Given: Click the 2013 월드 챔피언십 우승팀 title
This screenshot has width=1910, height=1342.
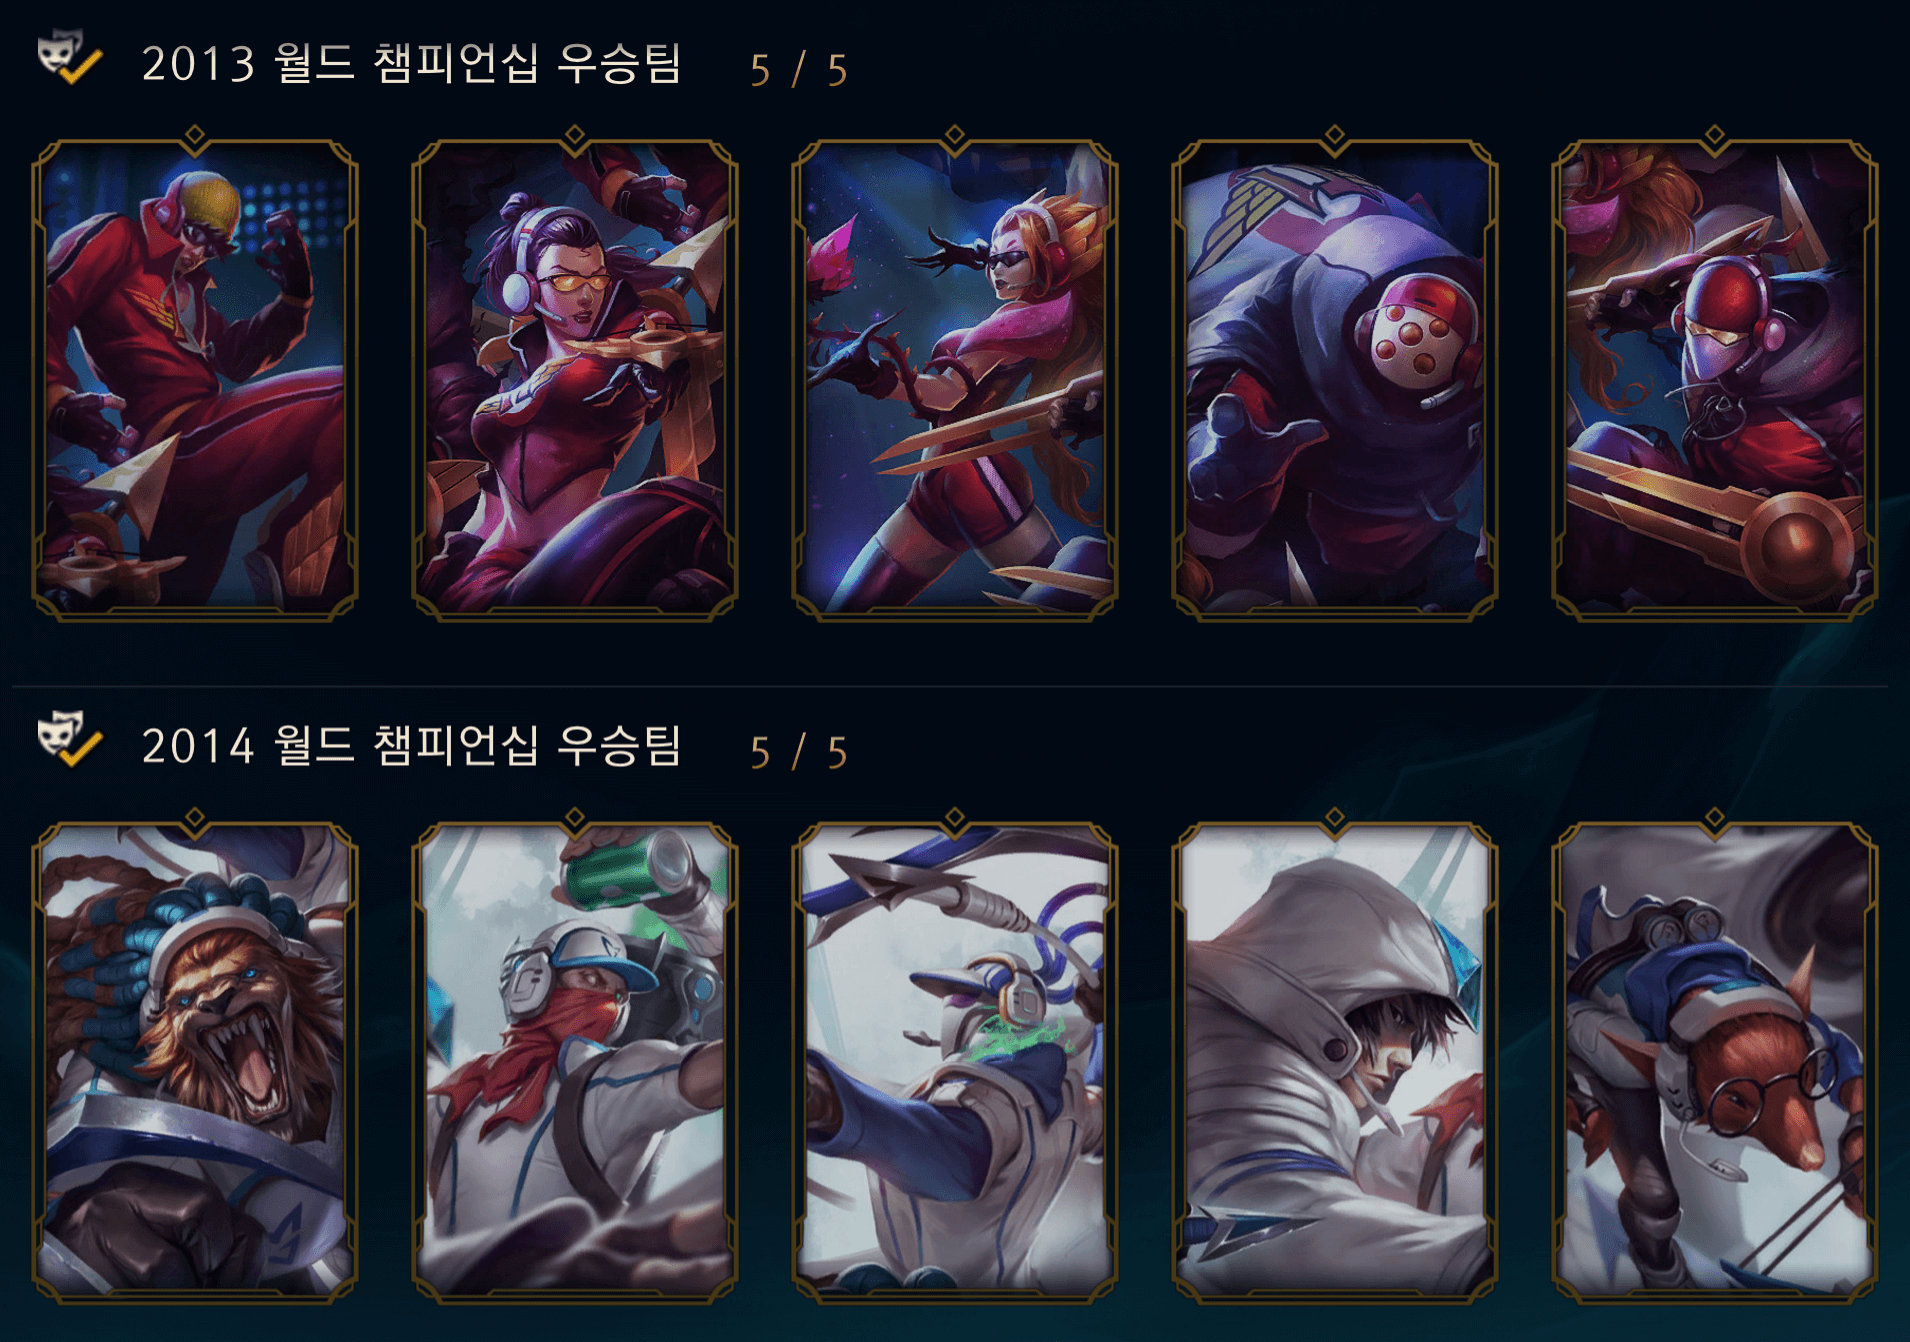Looking at the screenshot, I should (411, 63).
